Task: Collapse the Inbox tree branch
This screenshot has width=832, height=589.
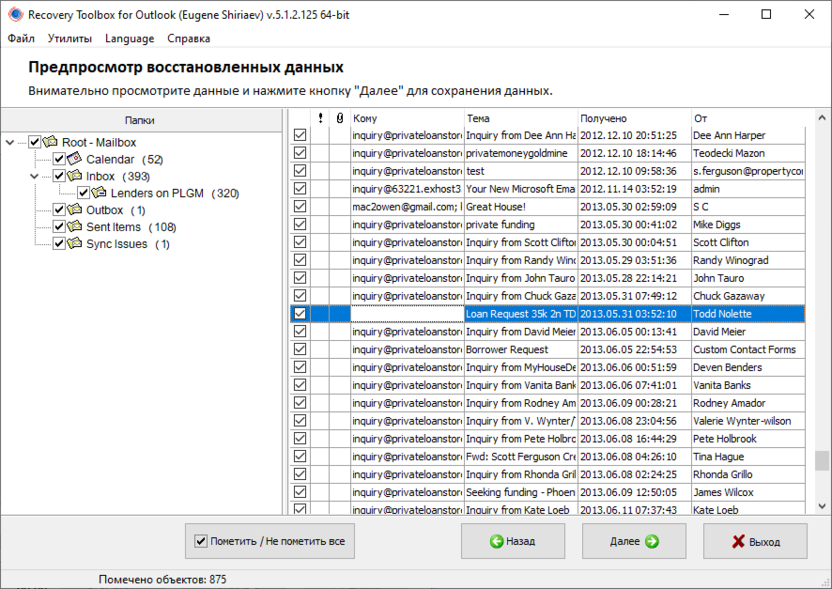Action: click(34, 176)
